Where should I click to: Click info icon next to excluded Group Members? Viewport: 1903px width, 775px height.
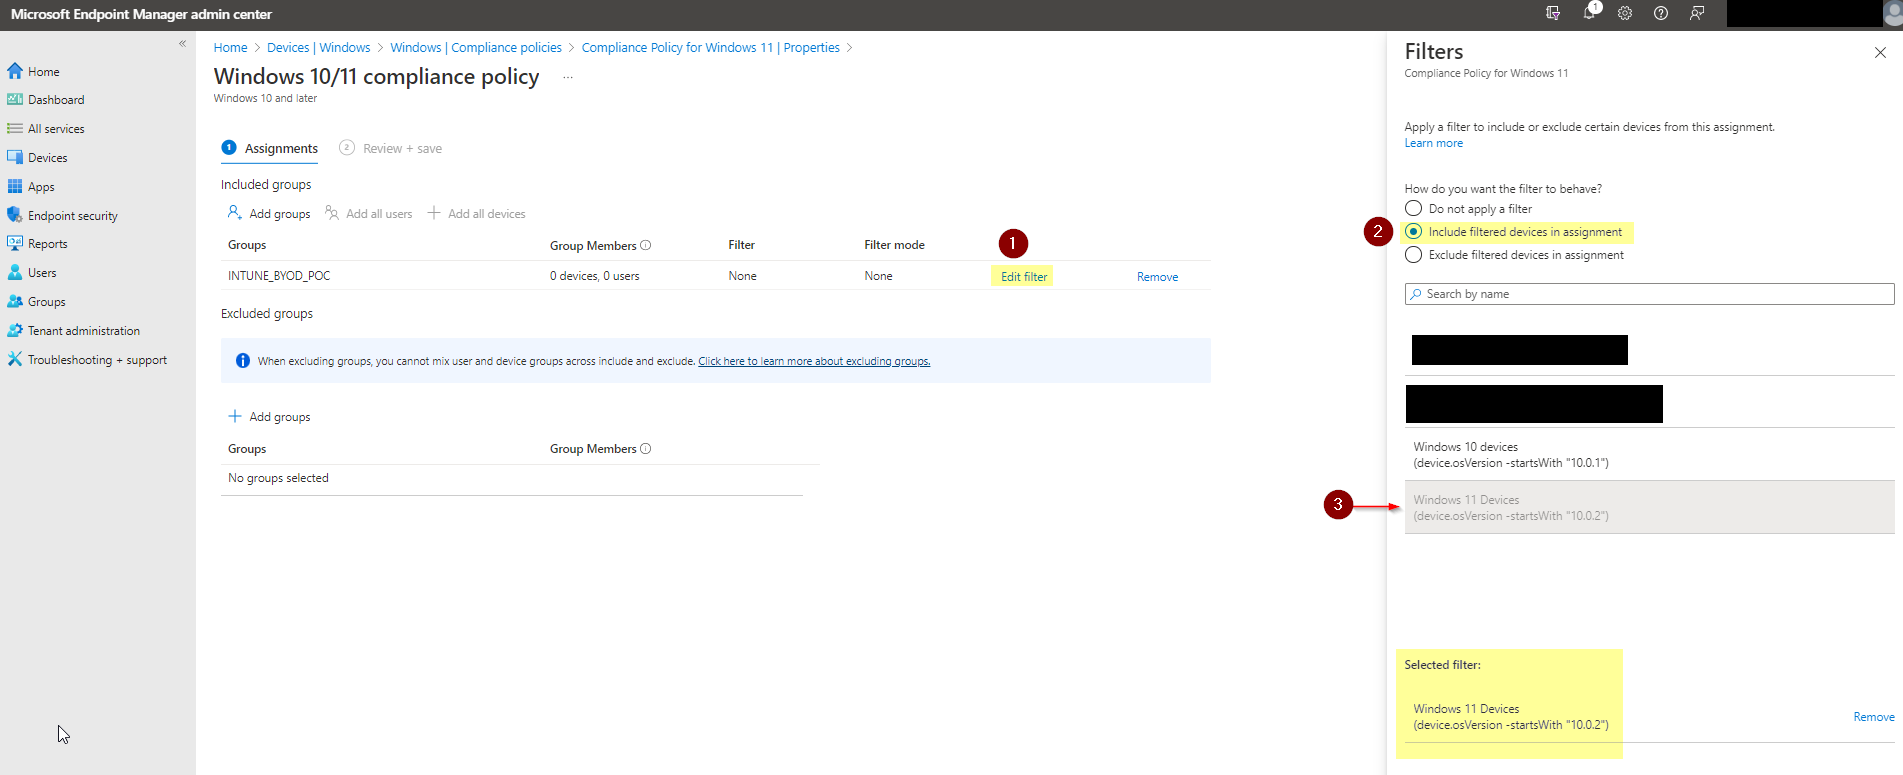coord(646,448)
